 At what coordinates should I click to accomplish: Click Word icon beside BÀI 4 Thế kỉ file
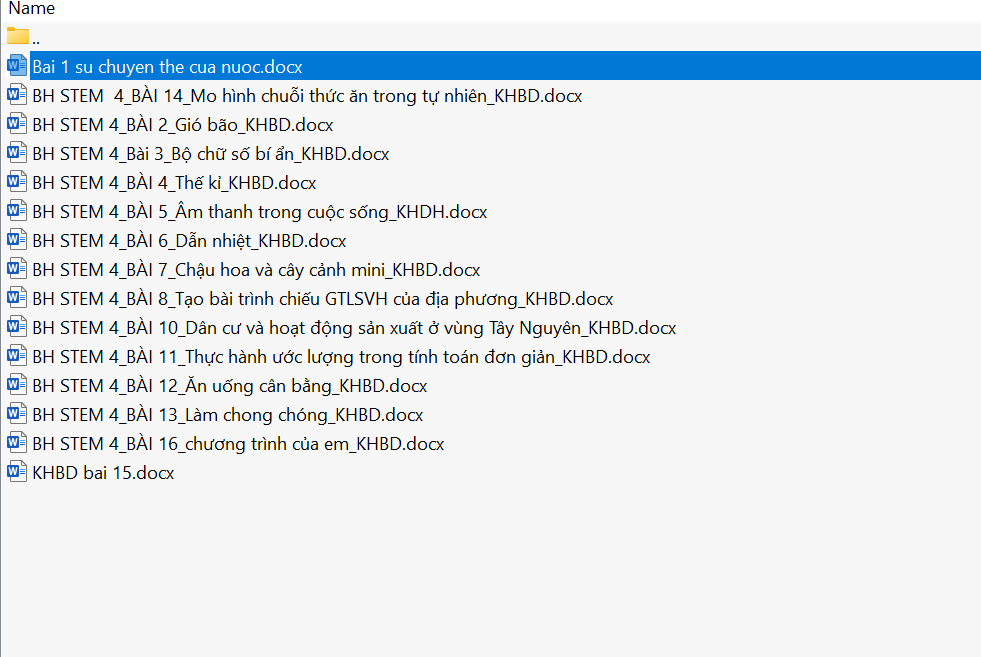17,183
